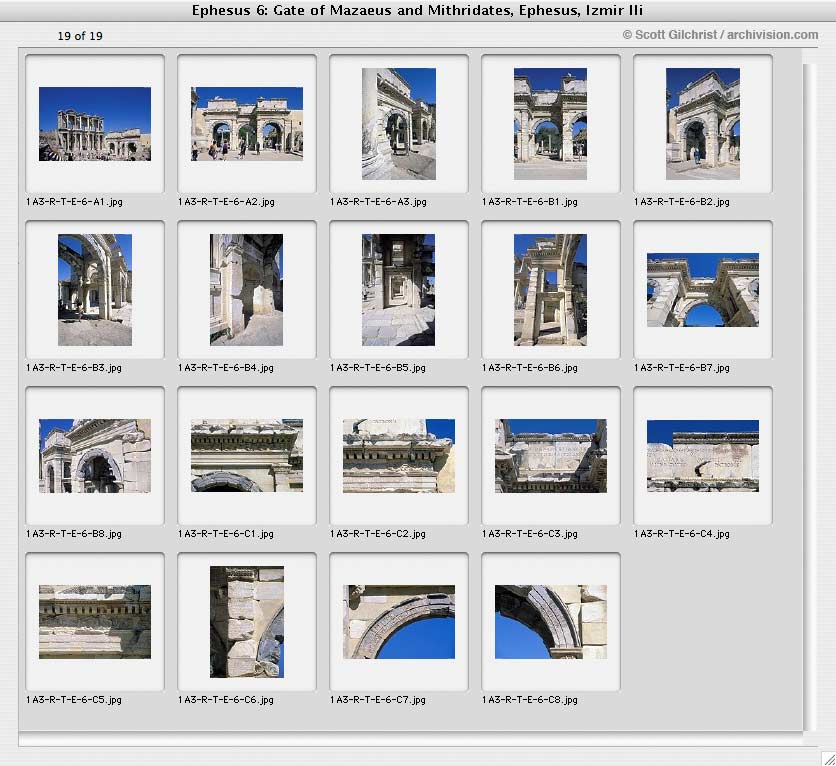Click the filename label 1A3-R-T-E-6-C5.jpg

click(74, 700)
